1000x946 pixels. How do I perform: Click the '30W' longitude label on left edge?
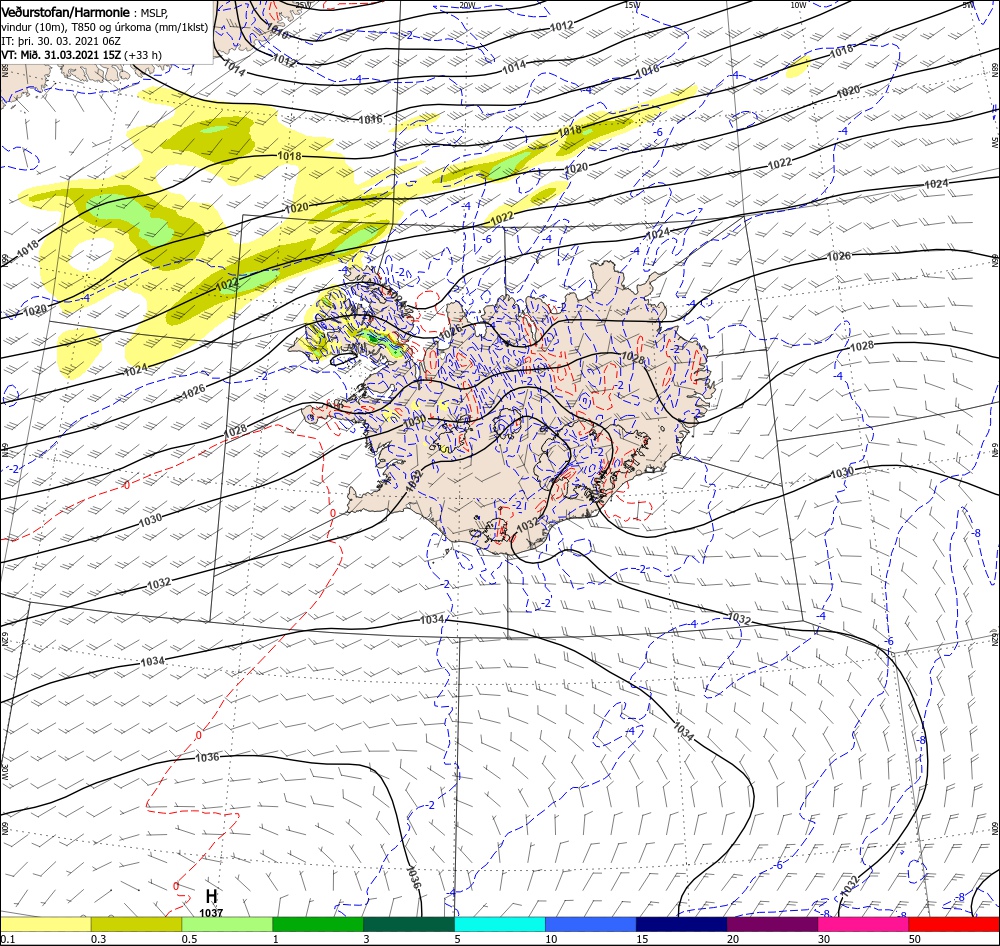4,770
